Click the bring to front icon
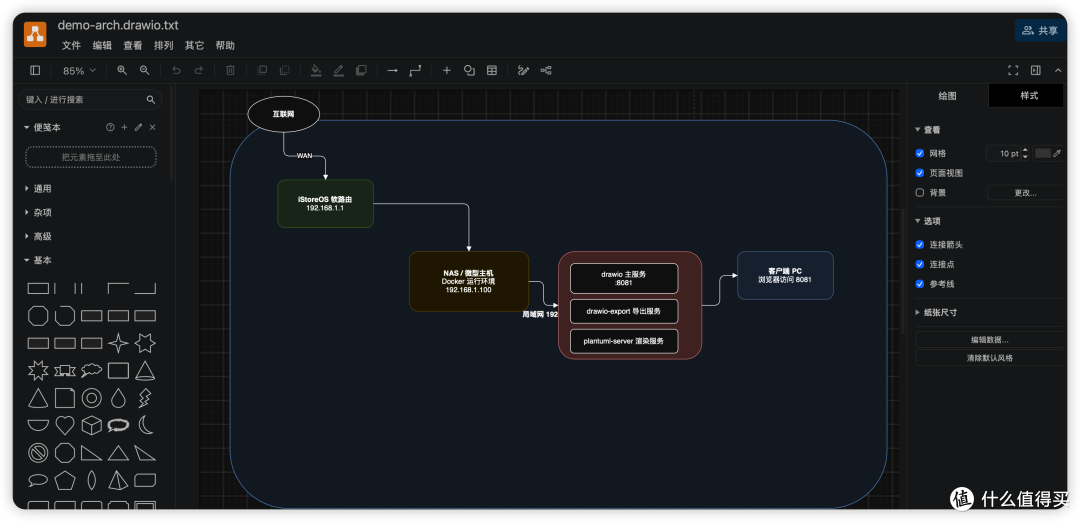The image size is (1080, 522). [x=262, y=70]
